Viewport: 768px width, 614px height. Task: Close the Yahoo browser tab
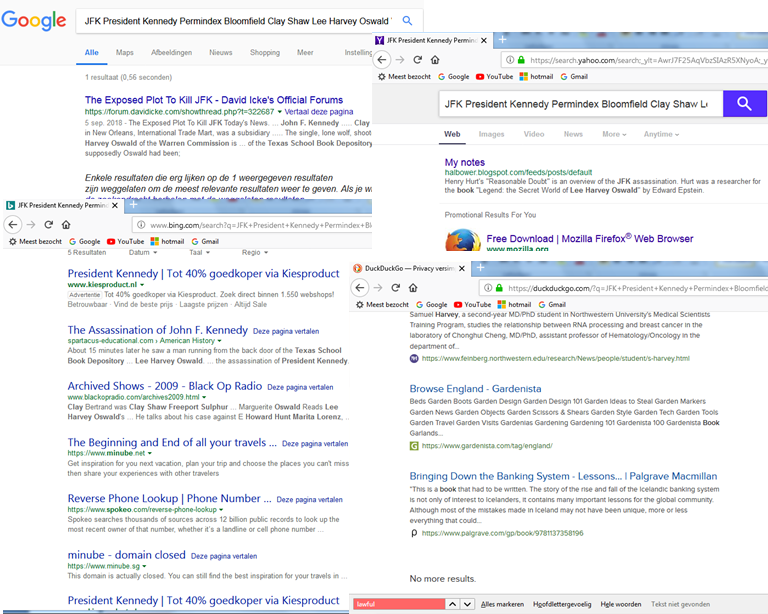pyautogui.click(x=484, y=40)
